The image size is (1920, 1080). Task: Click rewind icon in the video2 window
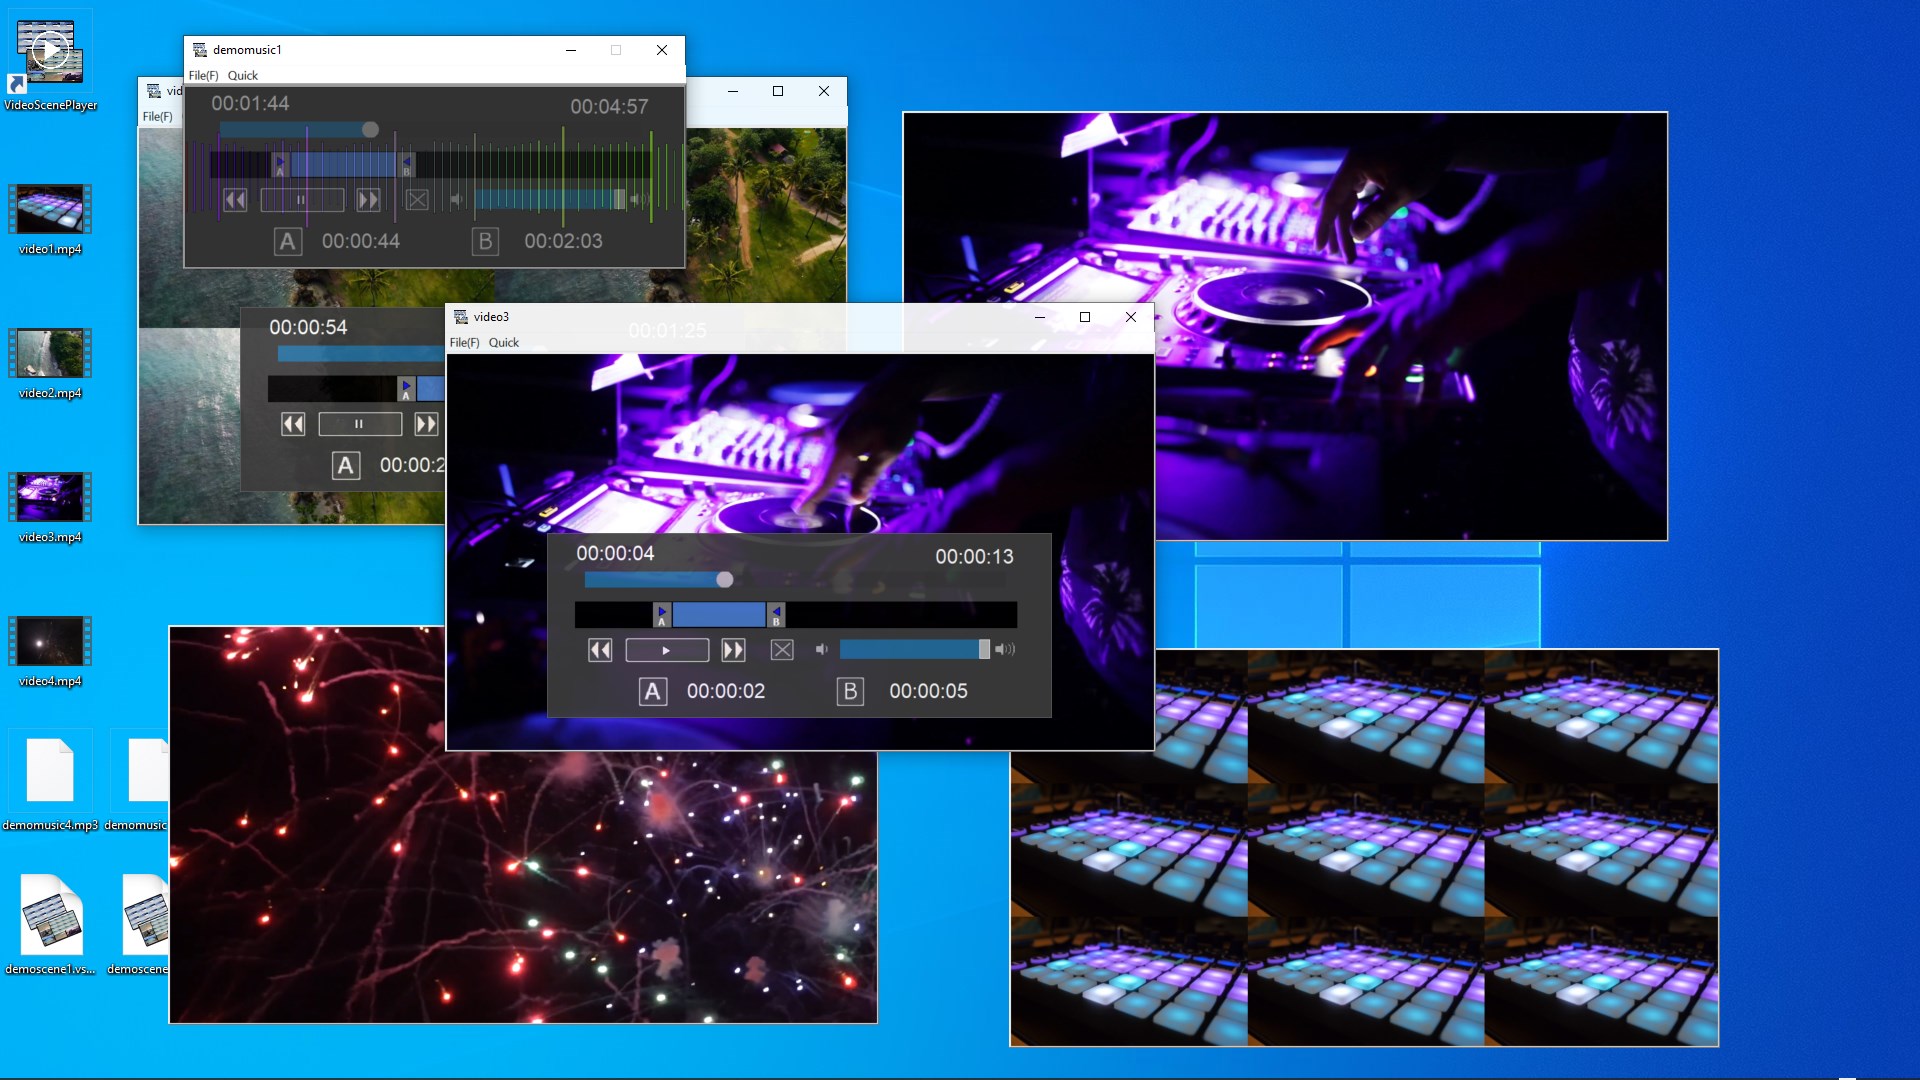293,425
